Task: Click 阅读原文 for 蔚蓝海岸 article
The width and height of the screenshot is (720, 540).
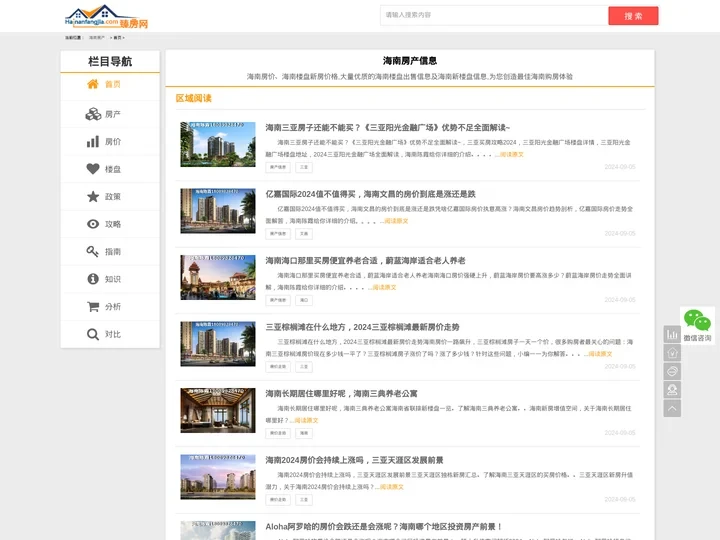Action: pyautogui.click(x=384, y=287)
